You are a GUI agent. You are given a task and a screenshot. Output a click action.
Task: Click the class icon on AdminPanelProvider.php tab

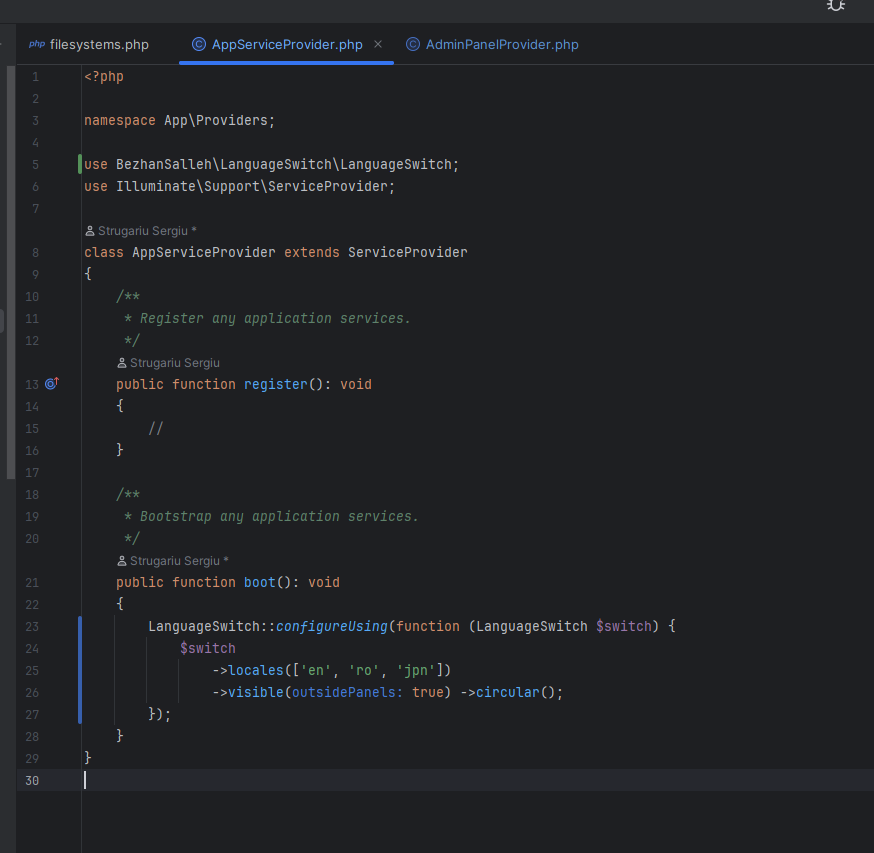point(412,44)
